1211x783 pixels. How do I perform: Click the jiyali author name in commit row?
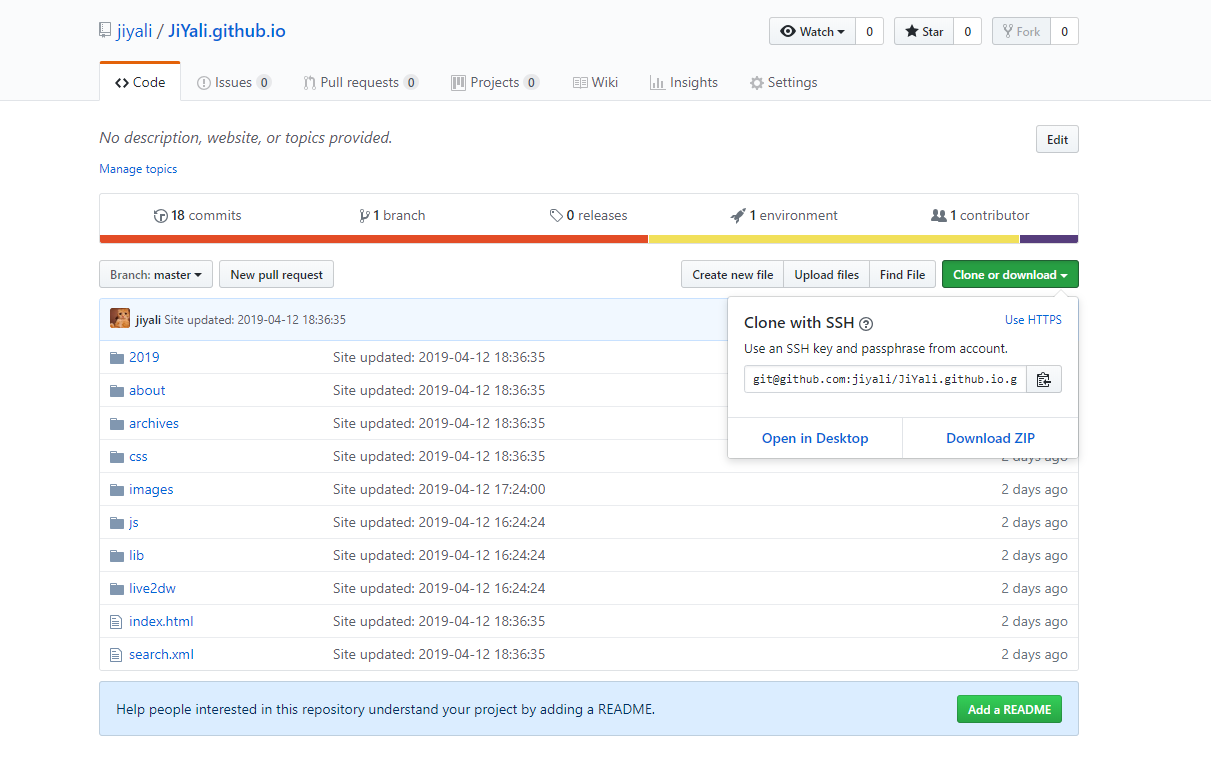(x=148, y=320)
